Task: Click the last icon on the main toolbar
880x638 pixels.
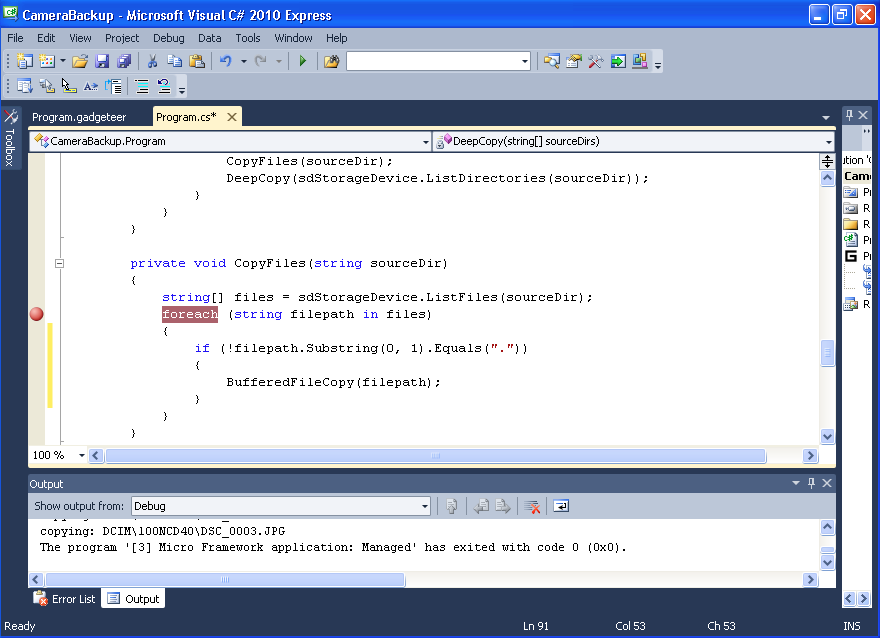Action: pos(640,61)
